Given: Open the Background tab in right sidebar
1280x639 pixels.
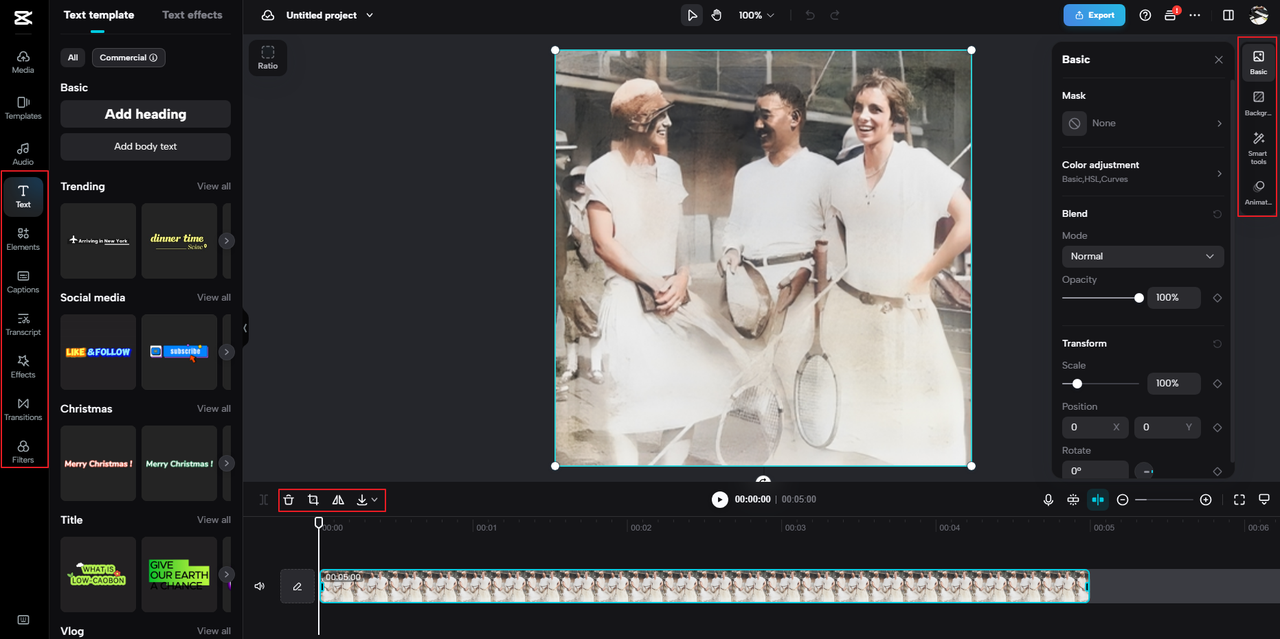Looking at the screenshot, I should point(1258,104).
